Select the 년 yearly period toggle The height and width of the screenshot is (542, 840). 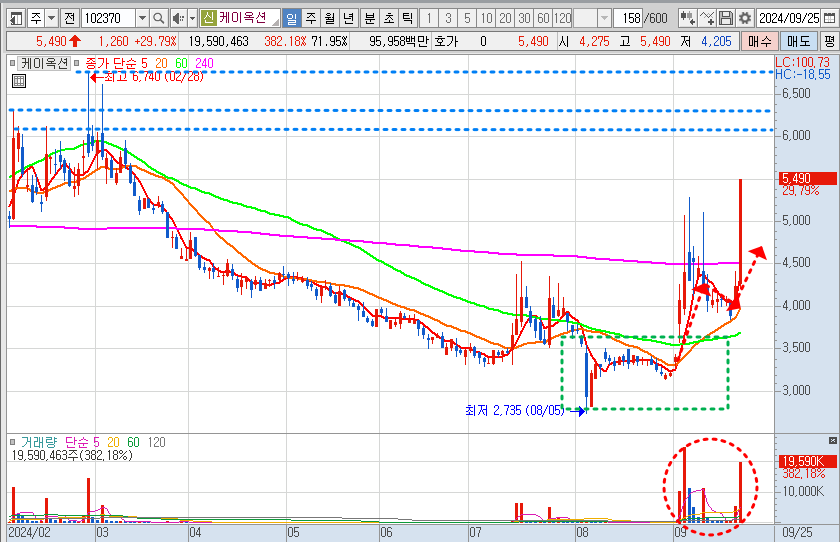pos(349,19)
